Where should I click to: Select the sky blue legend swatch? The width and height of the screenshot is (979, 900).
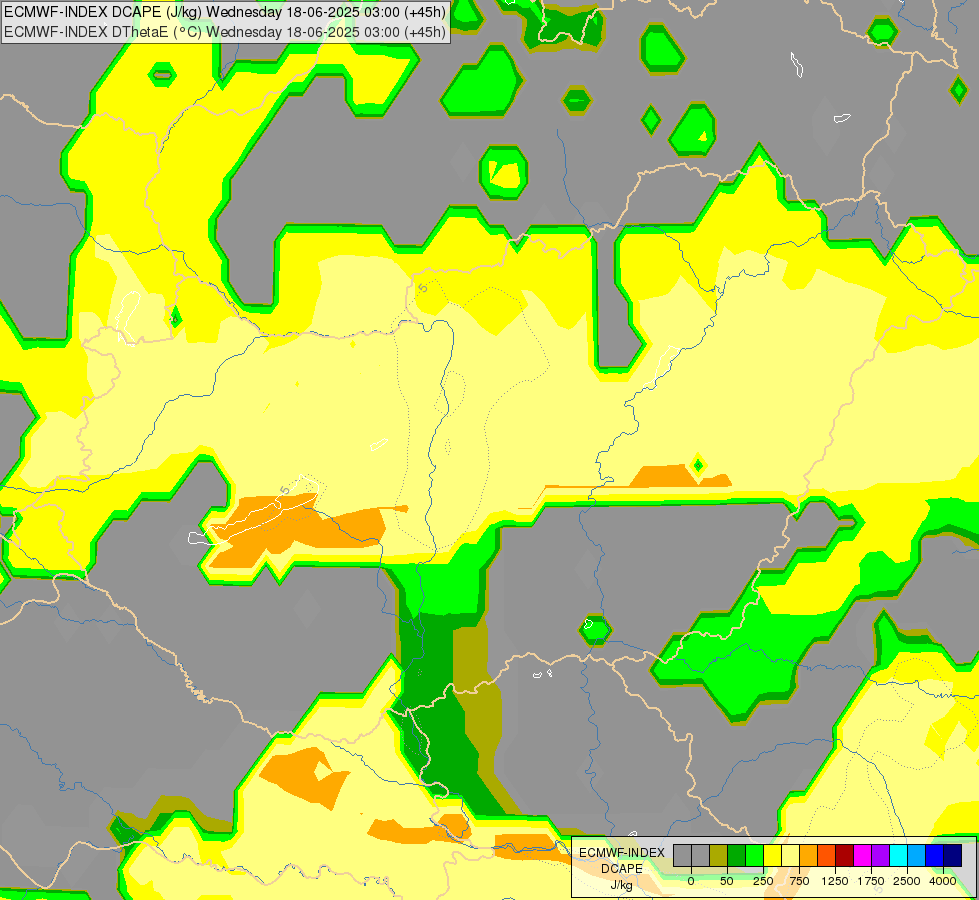pos(917,855)
